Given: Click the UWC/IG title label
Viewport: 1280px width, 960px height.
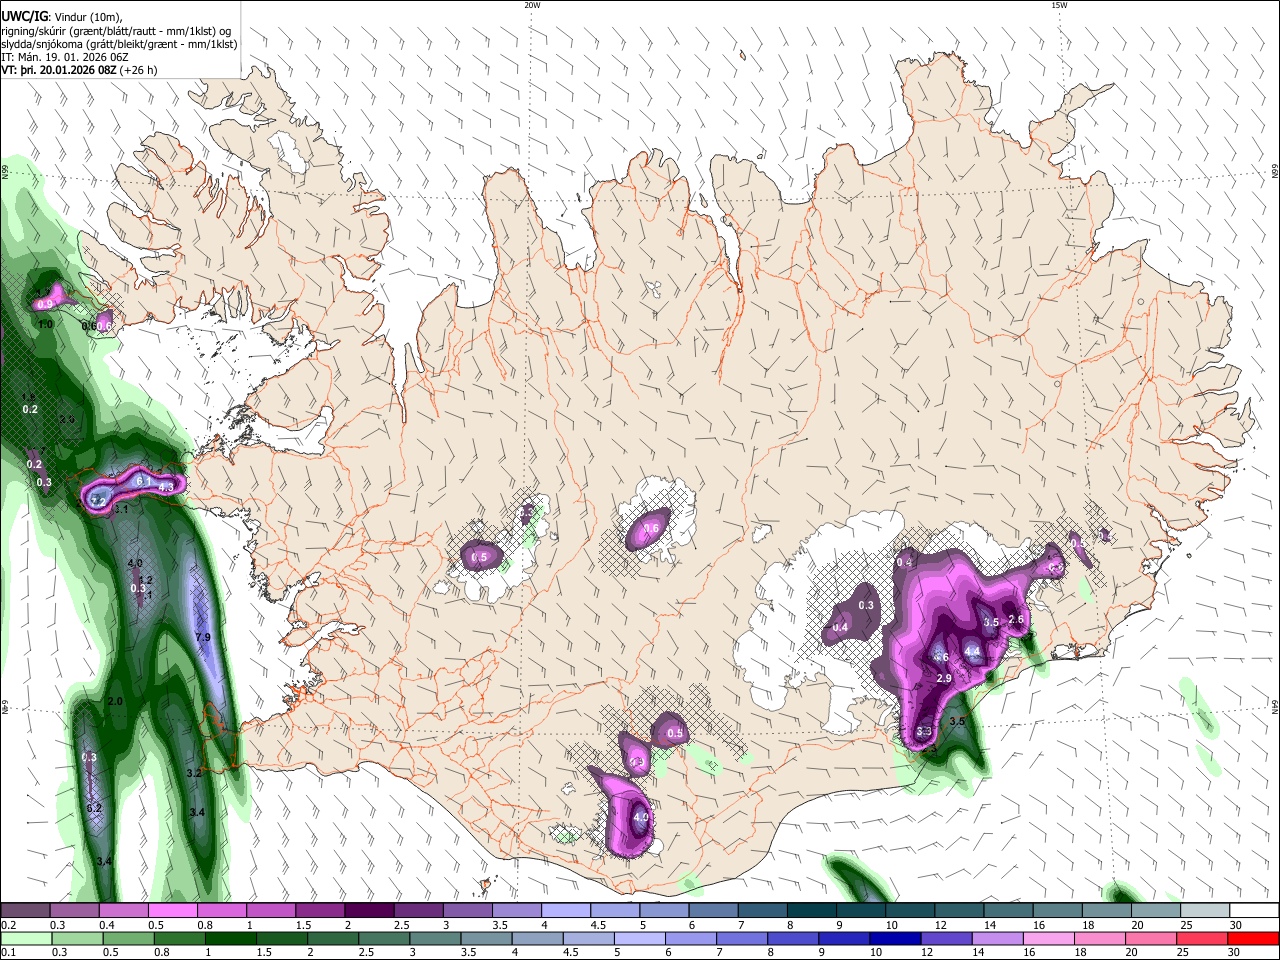Looking at the screenshot, I should (23, 17).
